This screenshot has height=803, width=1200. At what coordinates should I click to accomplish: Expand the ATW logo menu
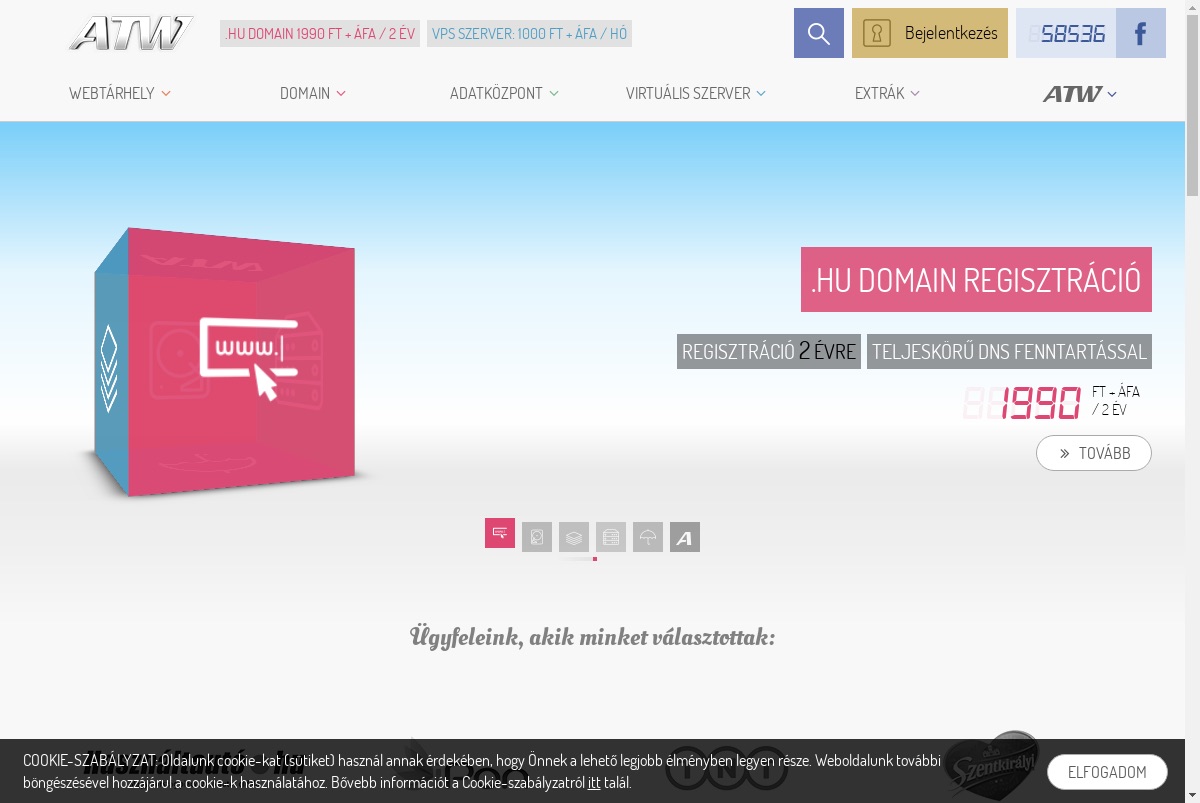[x=1080, y=93]
